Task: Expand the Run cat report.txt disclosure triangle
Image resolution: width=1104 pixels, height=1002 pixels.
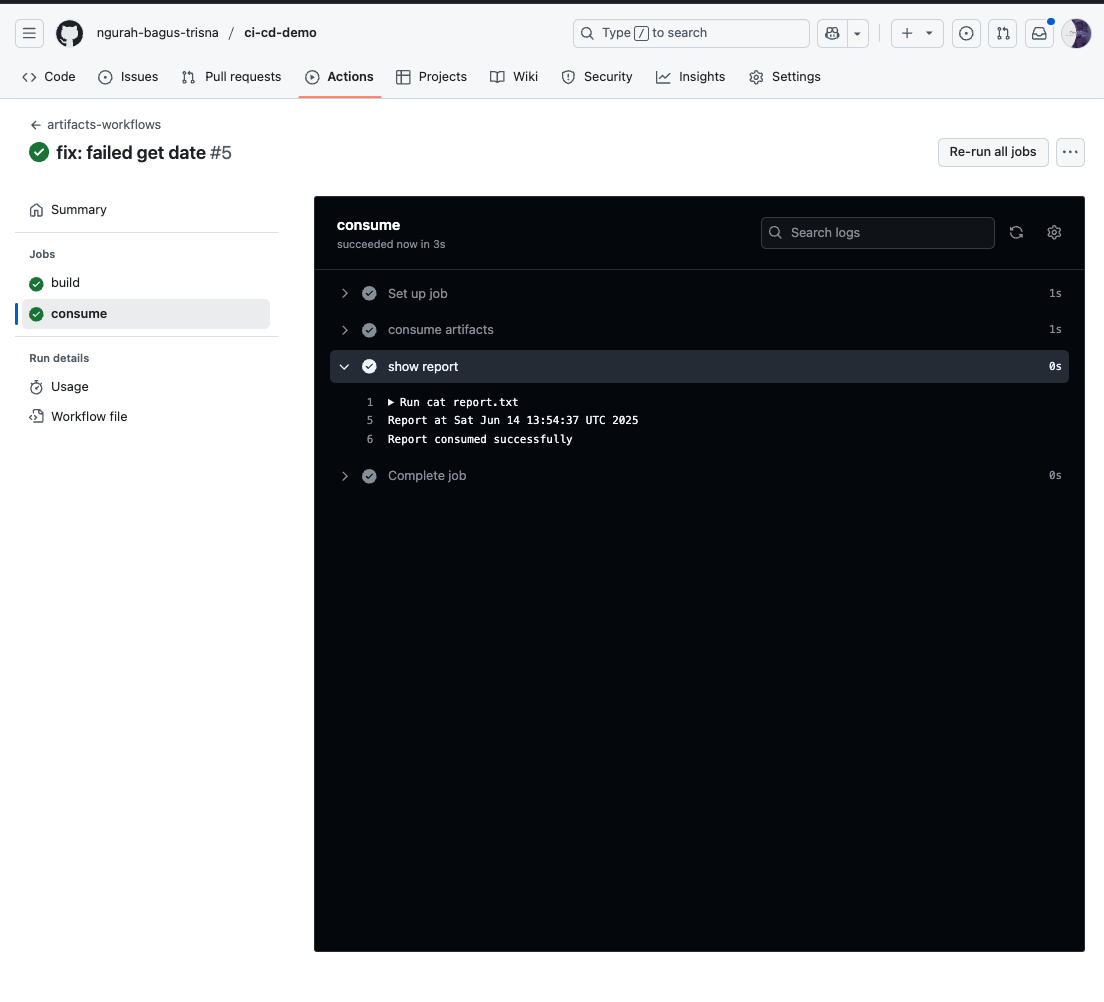Action: pos(392,402)
